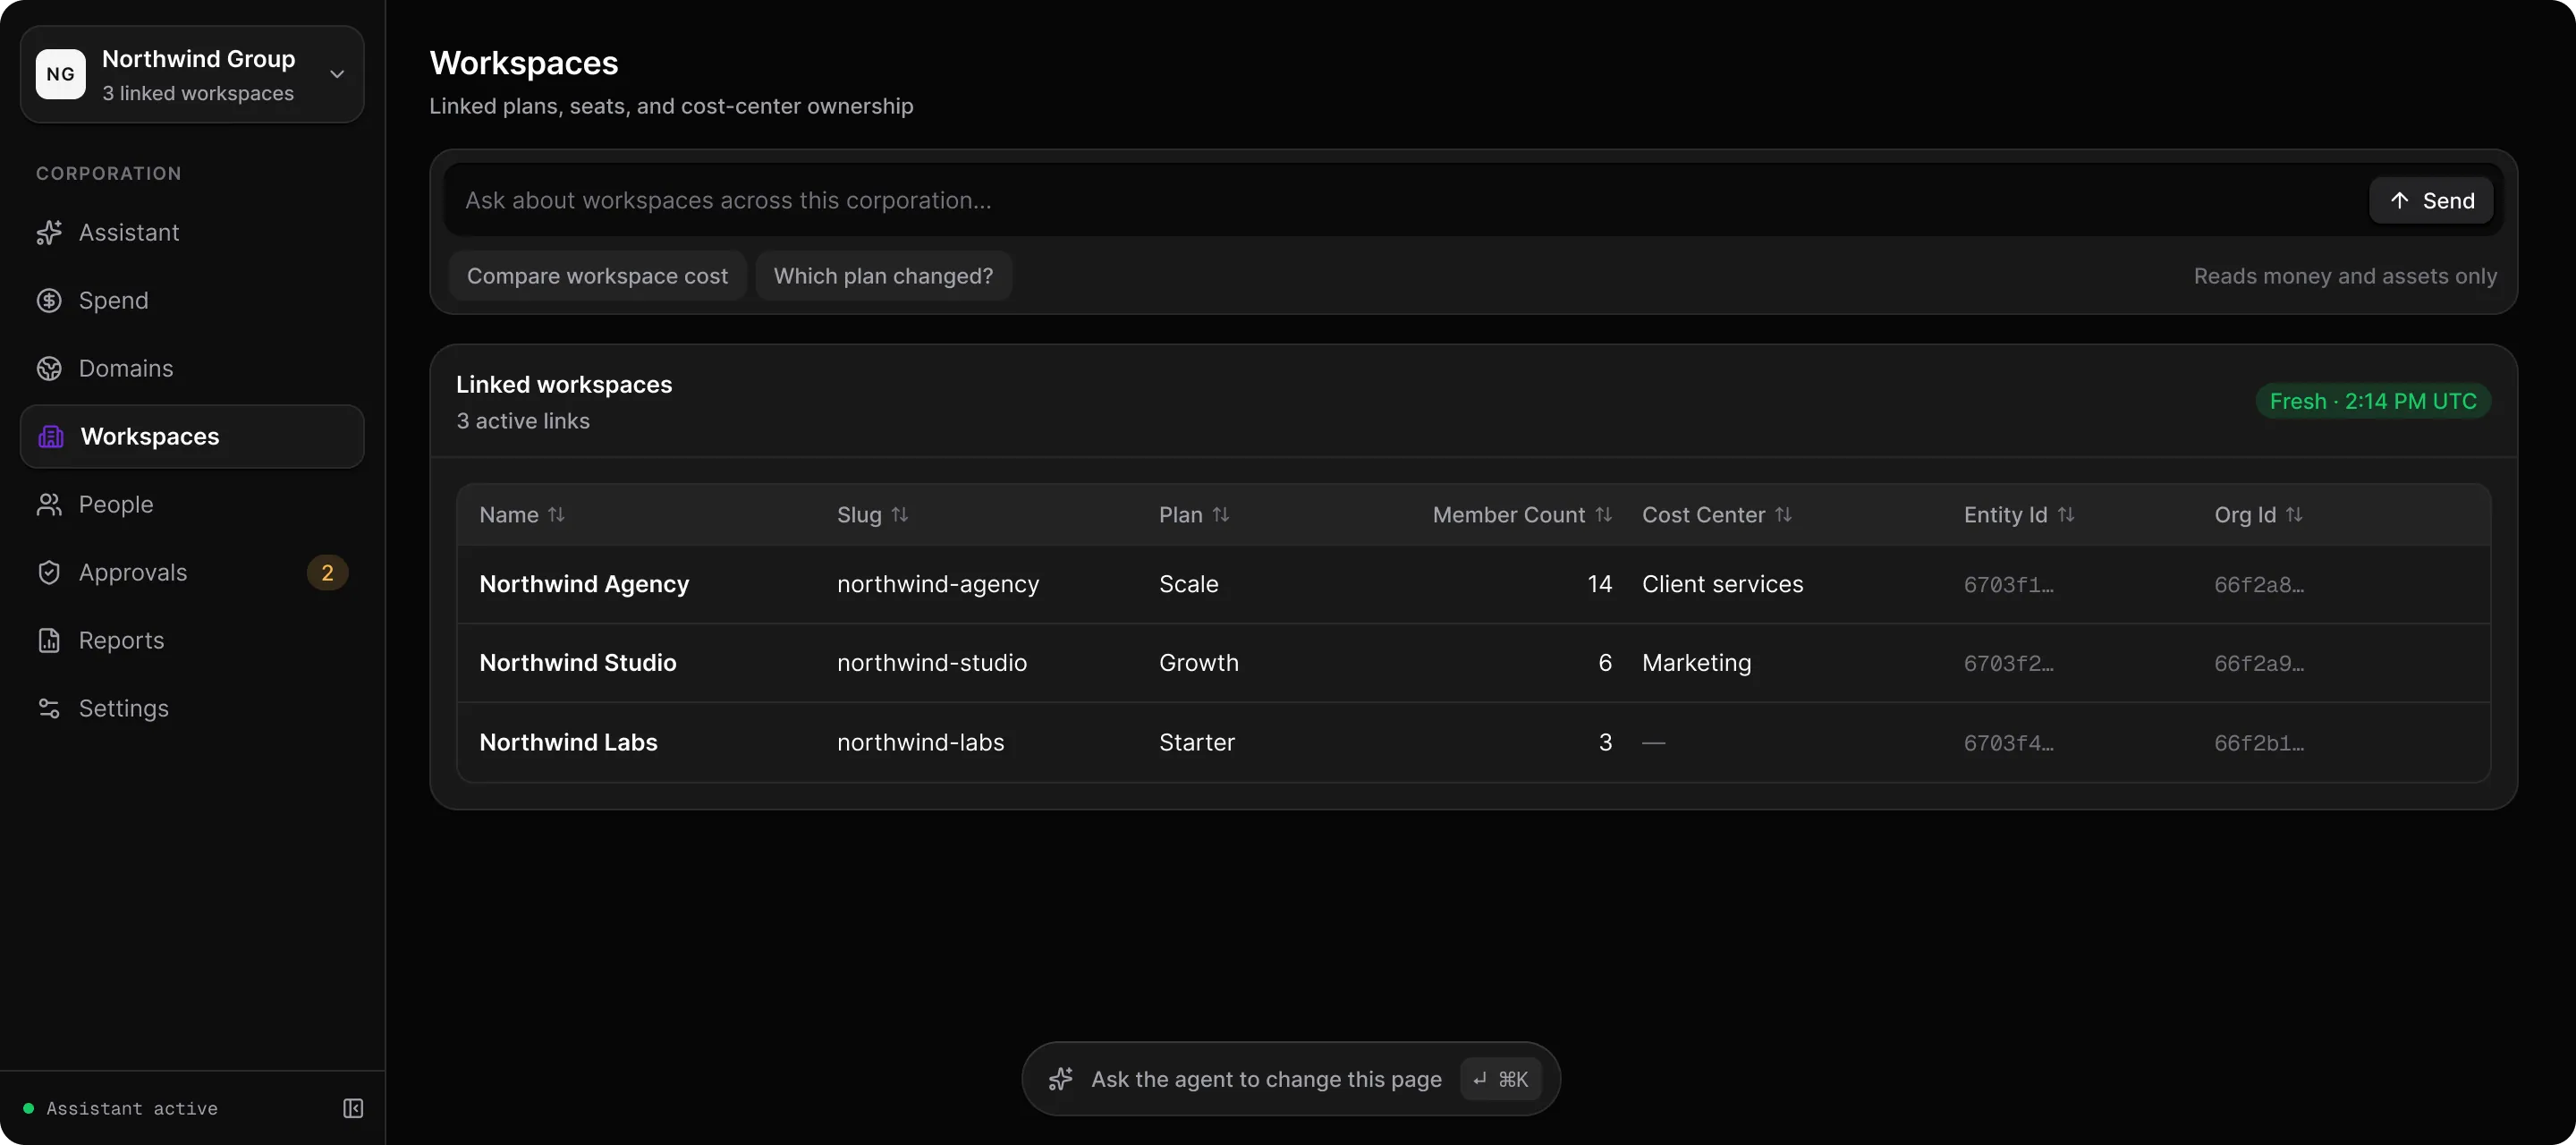2576x1145 pixels.
Task: Click the sparkle icon in the agent bar
Action: (1061, 1079)
